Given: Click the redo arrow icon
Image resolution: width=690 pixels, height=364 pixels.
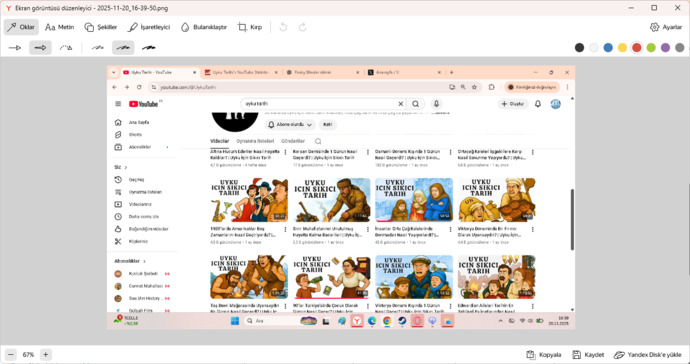Looking at the screenshot, I should 303,27.
